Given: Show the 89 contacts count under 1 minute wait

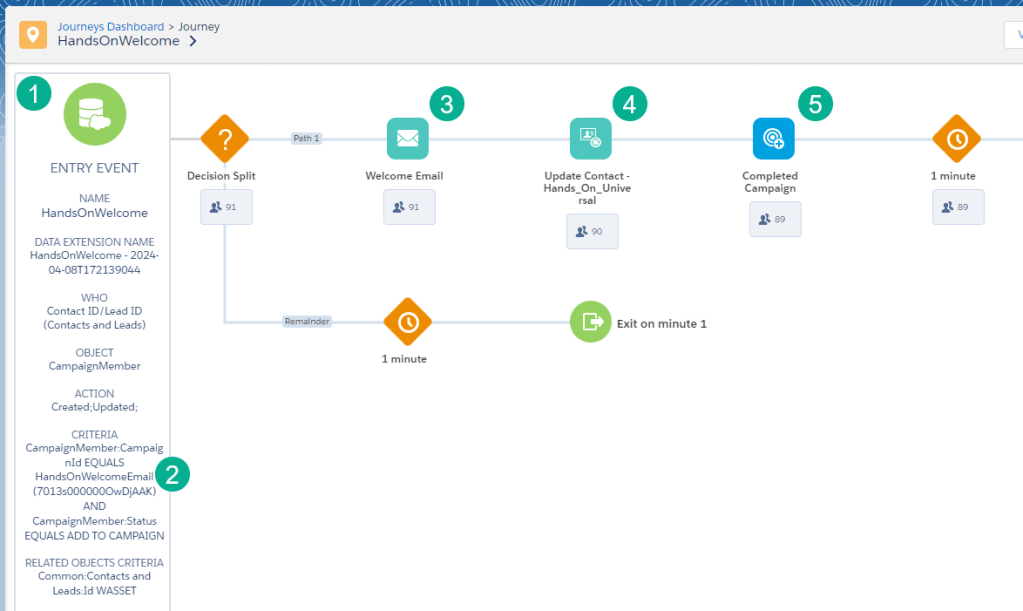Looking at the screenshot, I should (x=958, y=207).
